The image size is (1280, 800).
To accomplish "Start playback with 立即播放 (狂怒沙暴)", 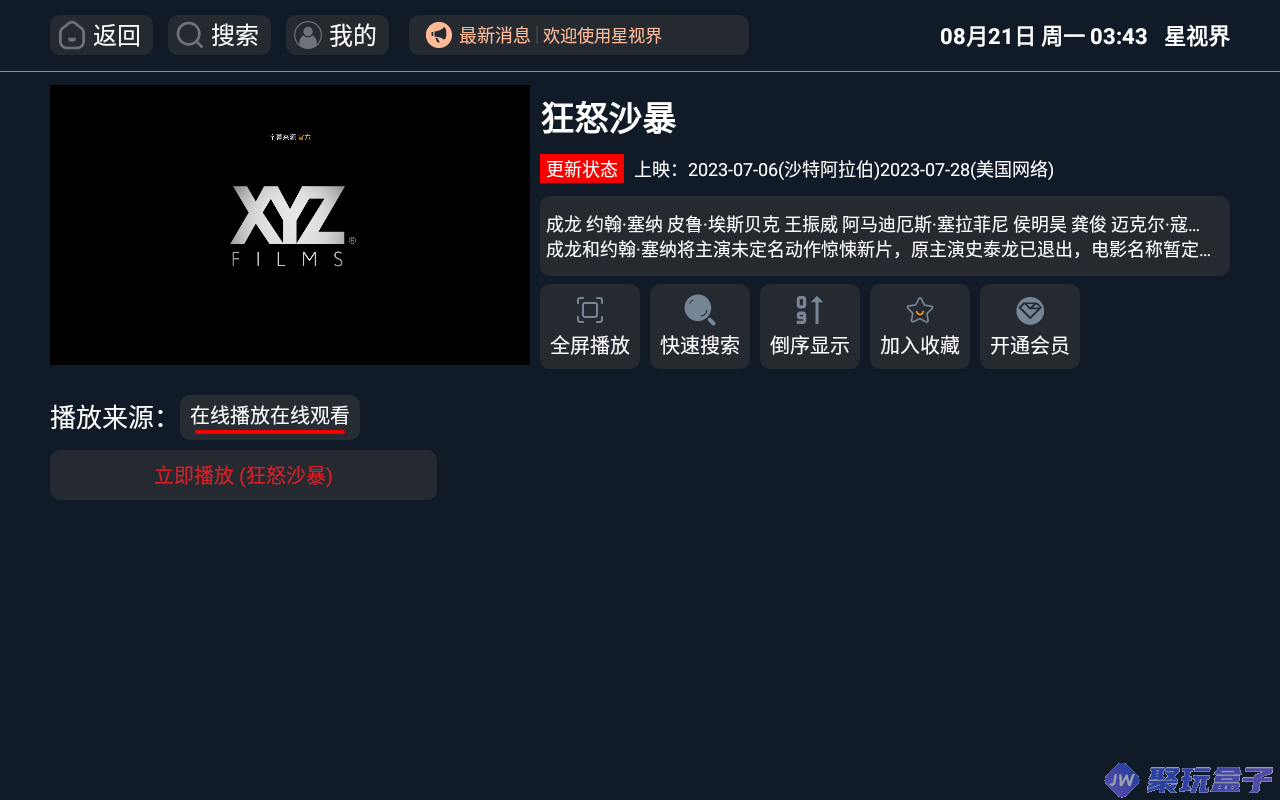I will (x=243, y=475).
